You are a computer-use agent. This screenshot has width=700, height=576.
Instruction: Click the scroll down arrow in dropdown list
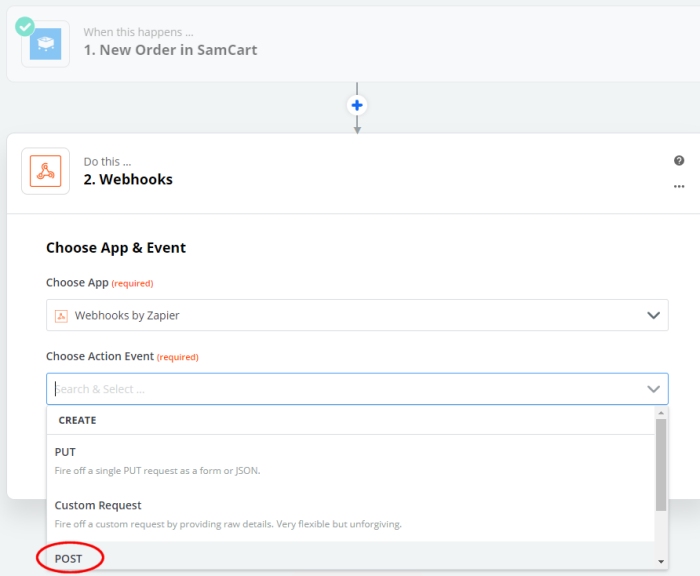pyautogui.click(x=661, y=562)
